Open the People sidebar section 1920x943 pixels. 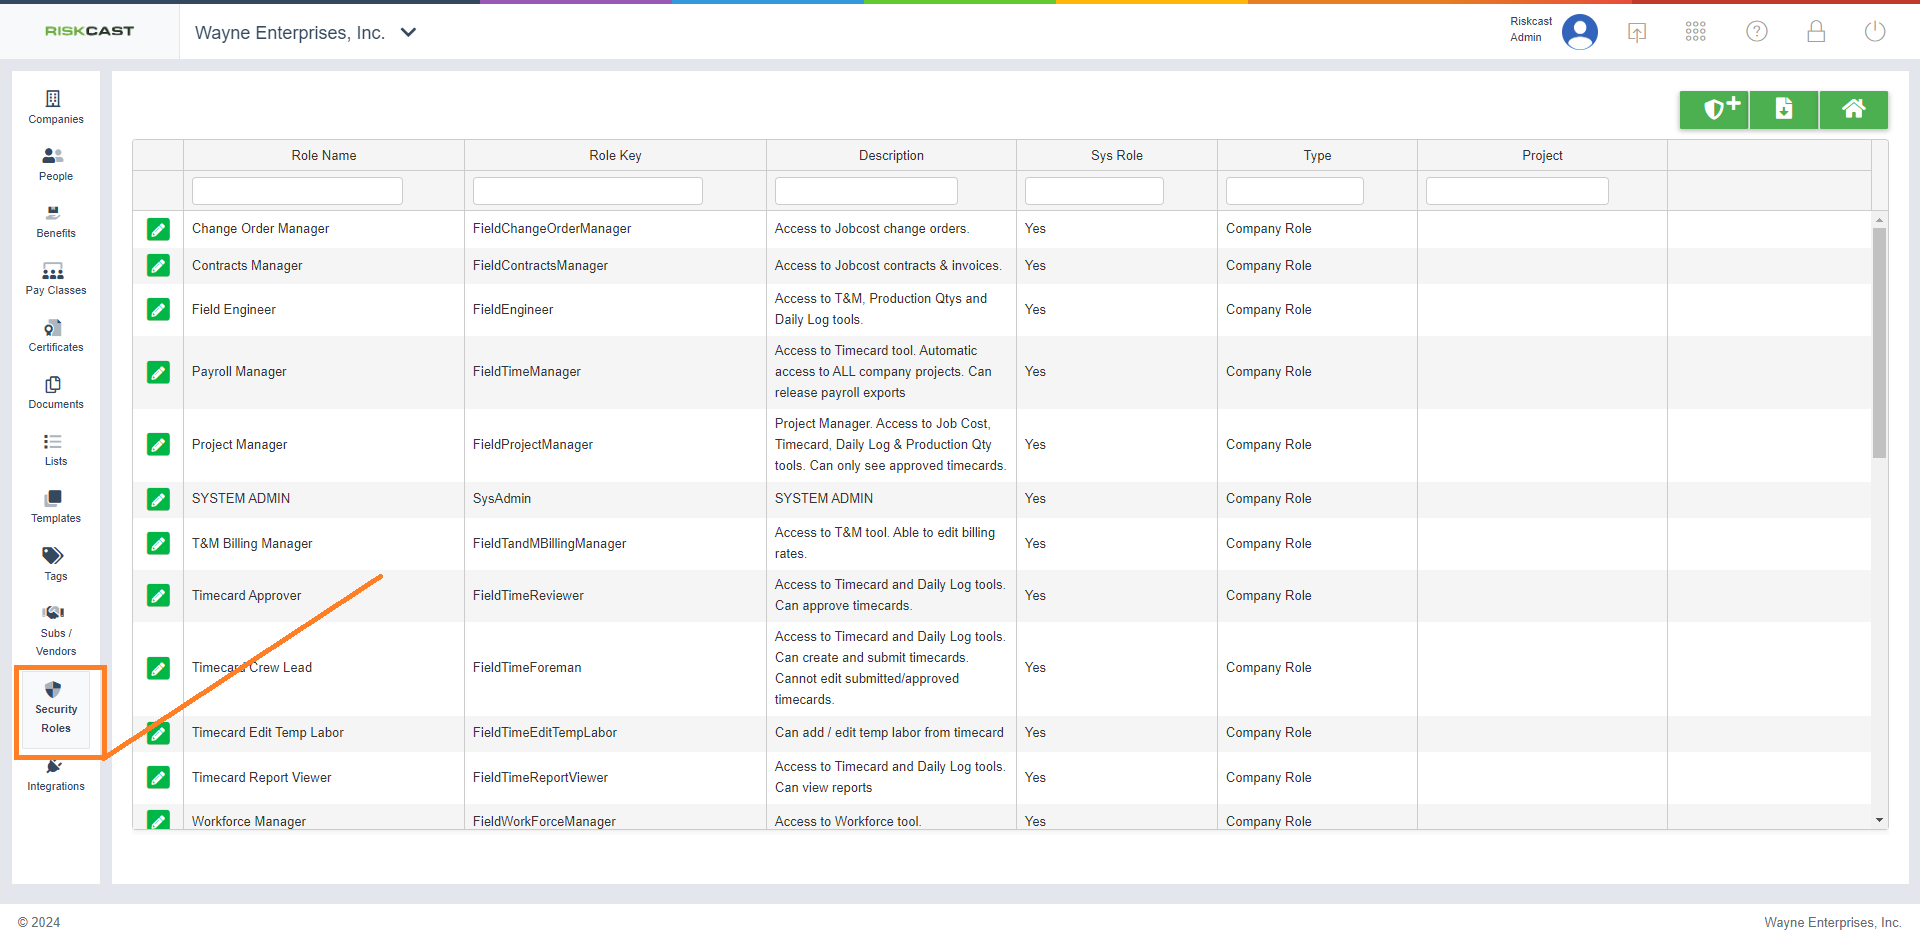(55, 164)
